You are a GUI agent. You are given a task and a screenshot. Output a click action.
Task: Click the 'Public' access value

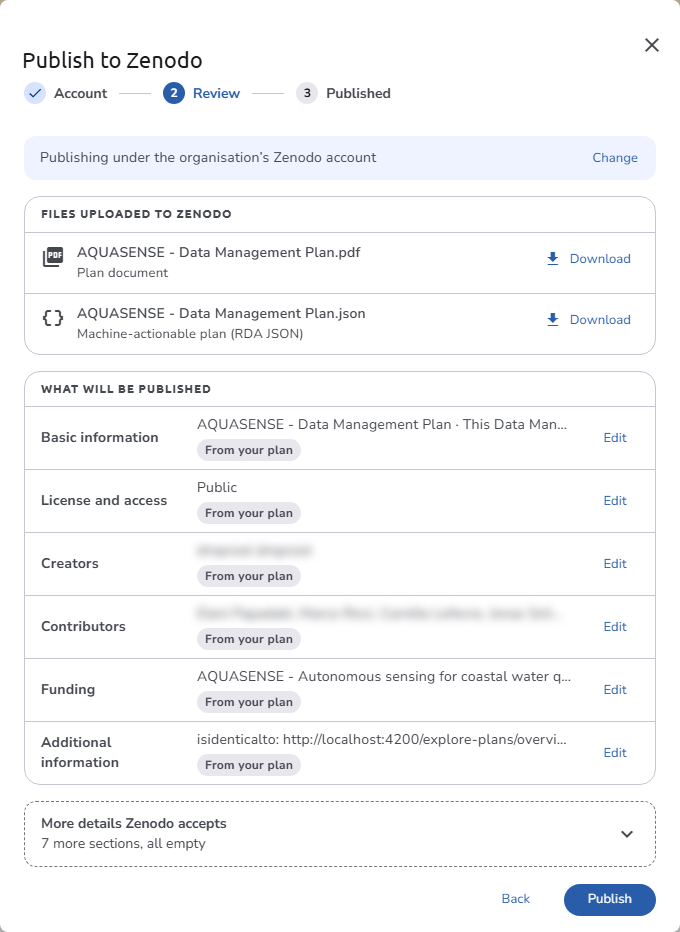coord(217,487)
